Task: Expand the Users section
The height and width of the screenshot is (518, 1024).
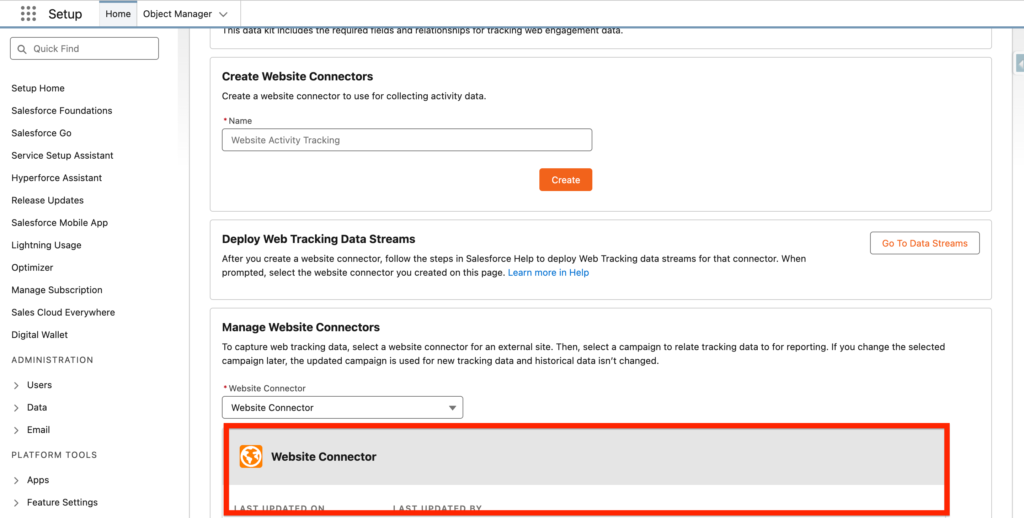Action: click(17, 385)
